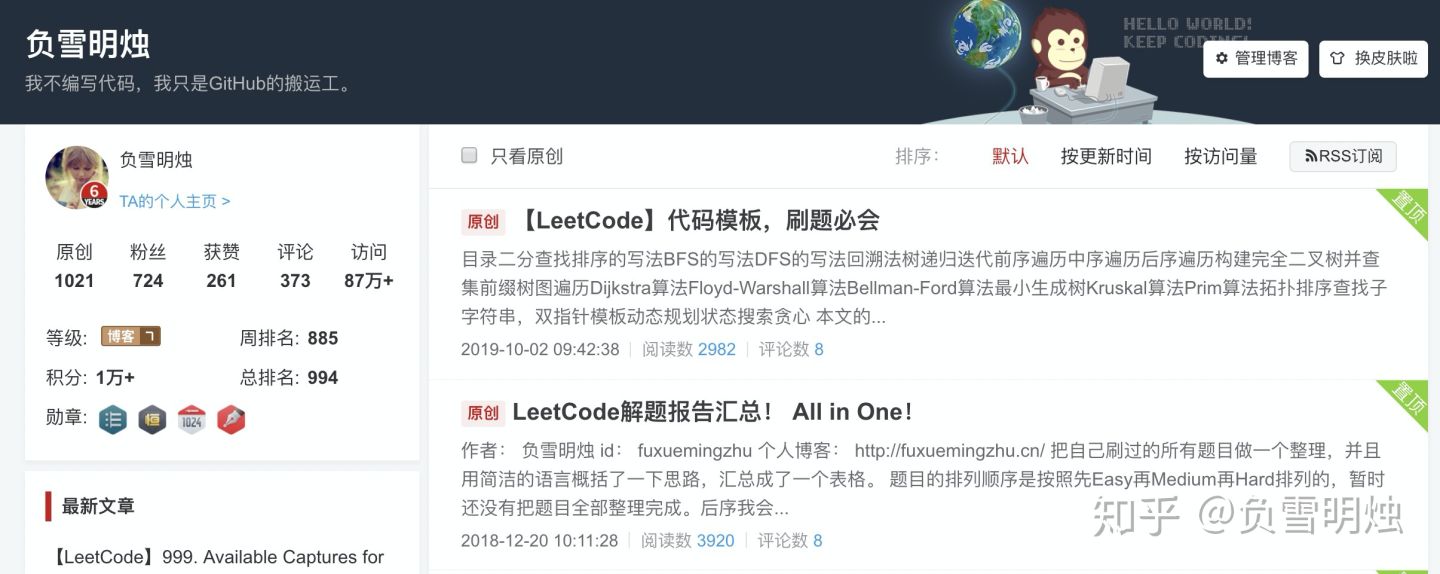Click the 负雪明烛 blog title header
The image size is (1440, 574).
(x=87, y=44)
